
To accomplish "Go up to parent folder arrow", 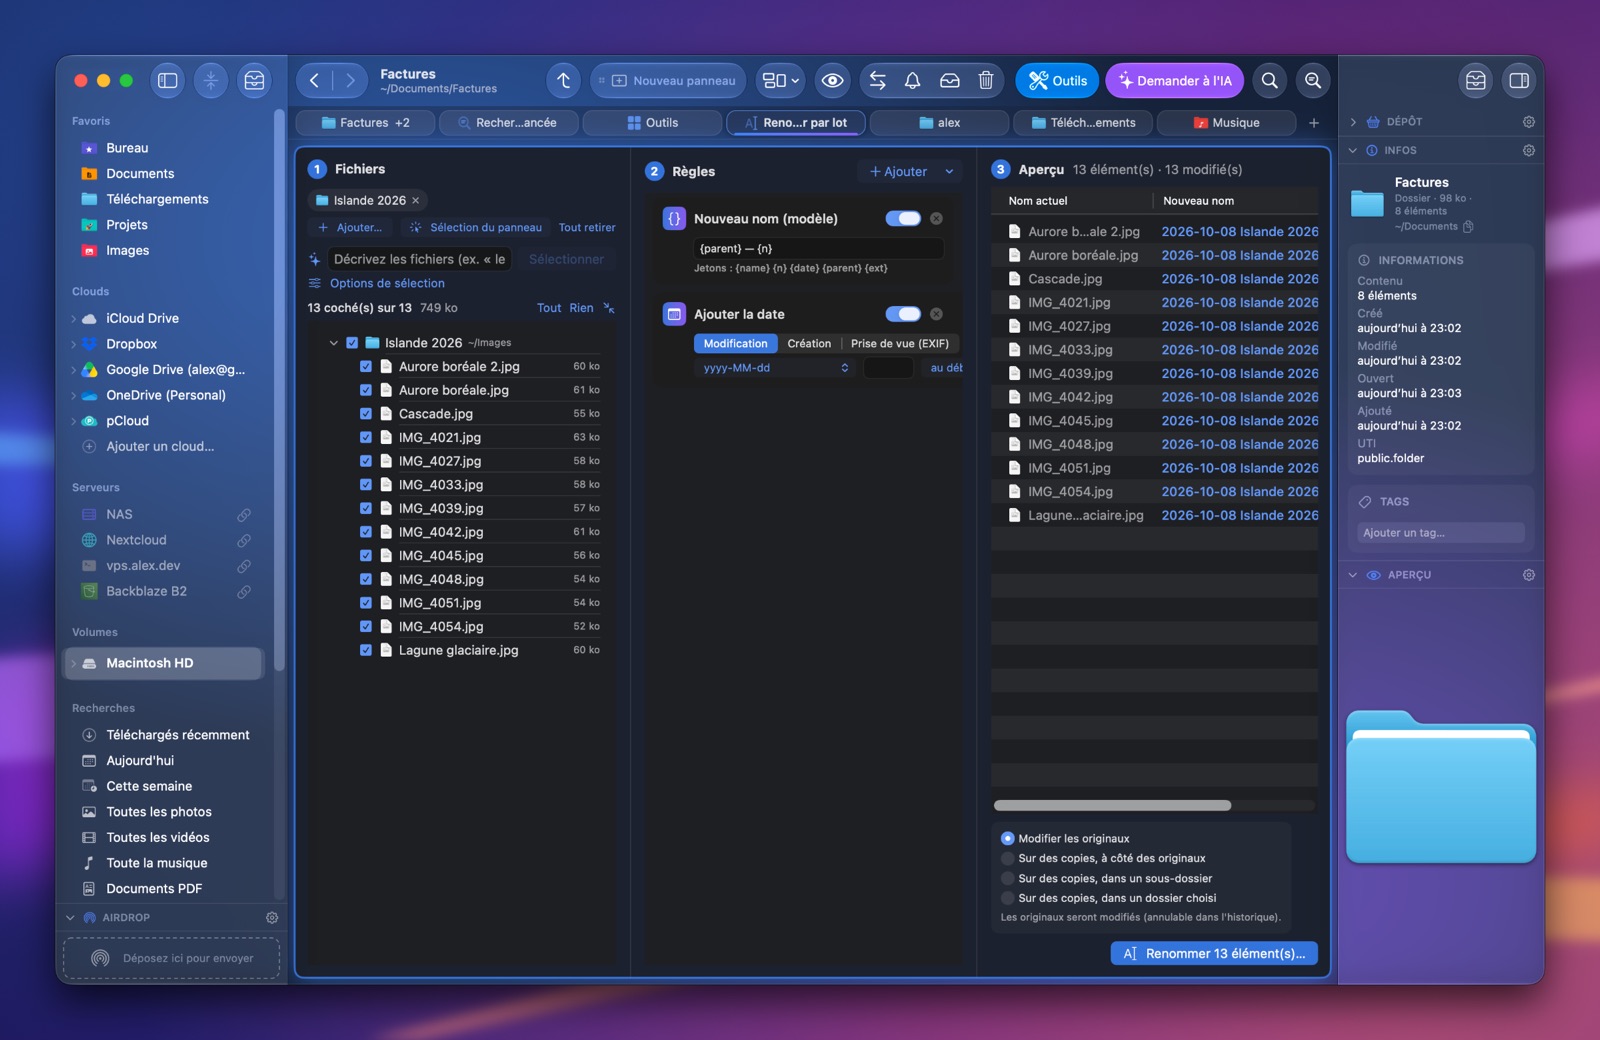I will coord(564,81).
